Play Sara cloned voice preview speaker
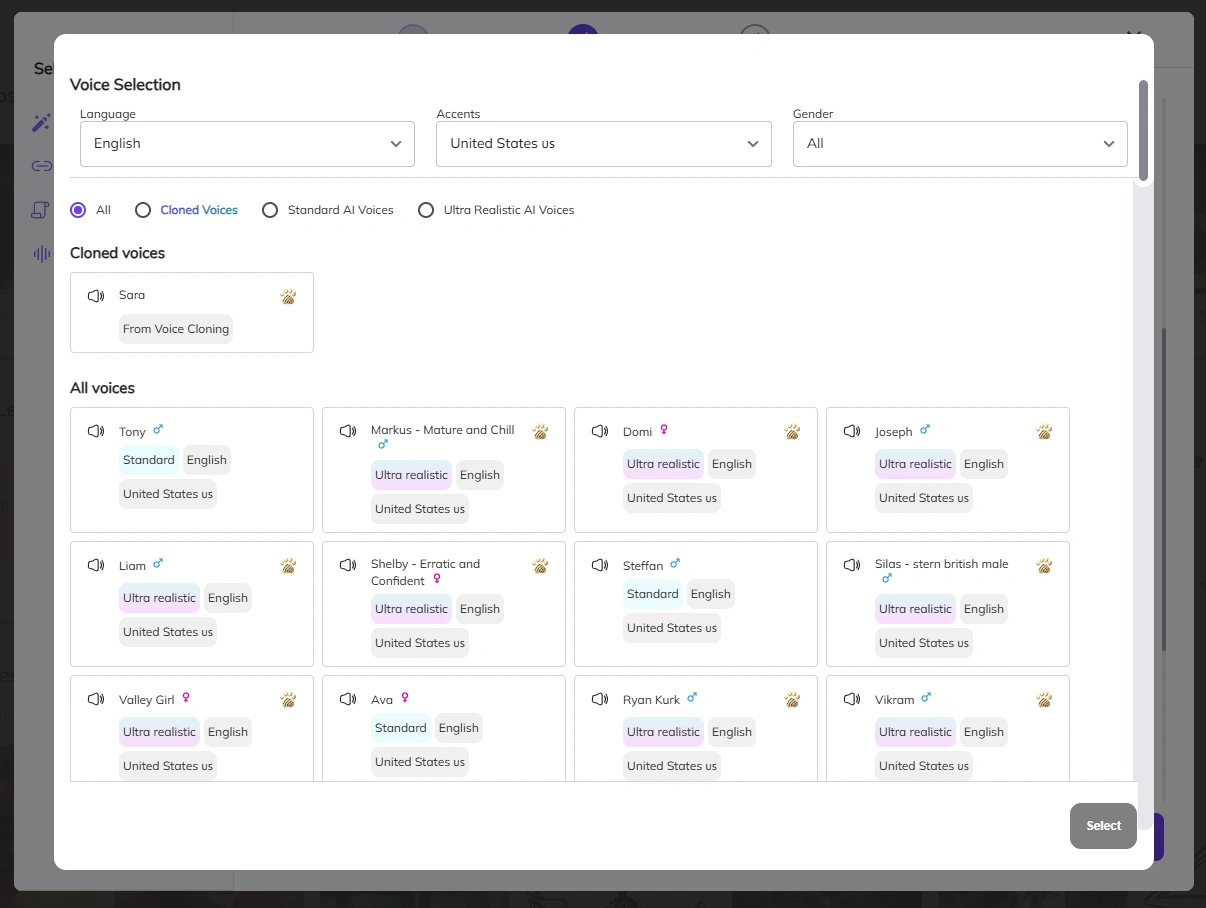This screenshot has height=908, width=1206. coord(96,296)
